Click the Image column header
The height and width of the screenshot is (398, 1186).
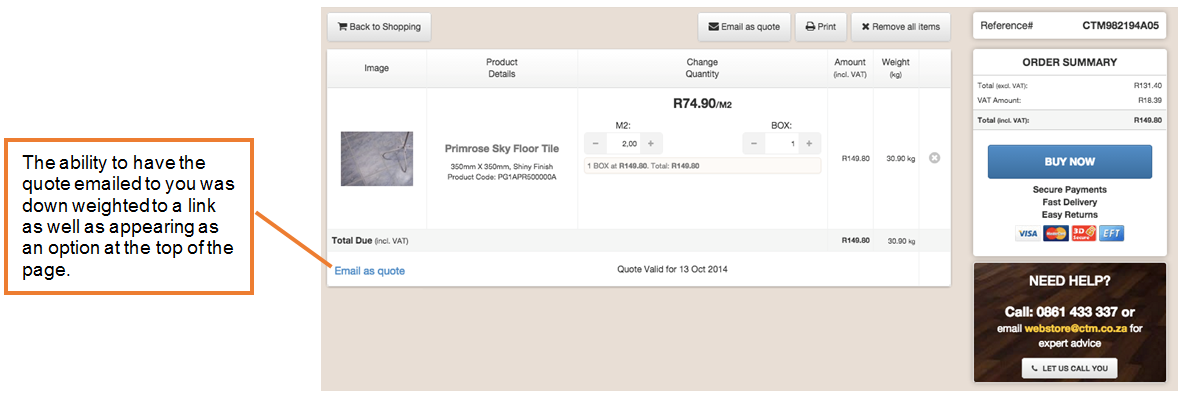click(x=377, y=68)
